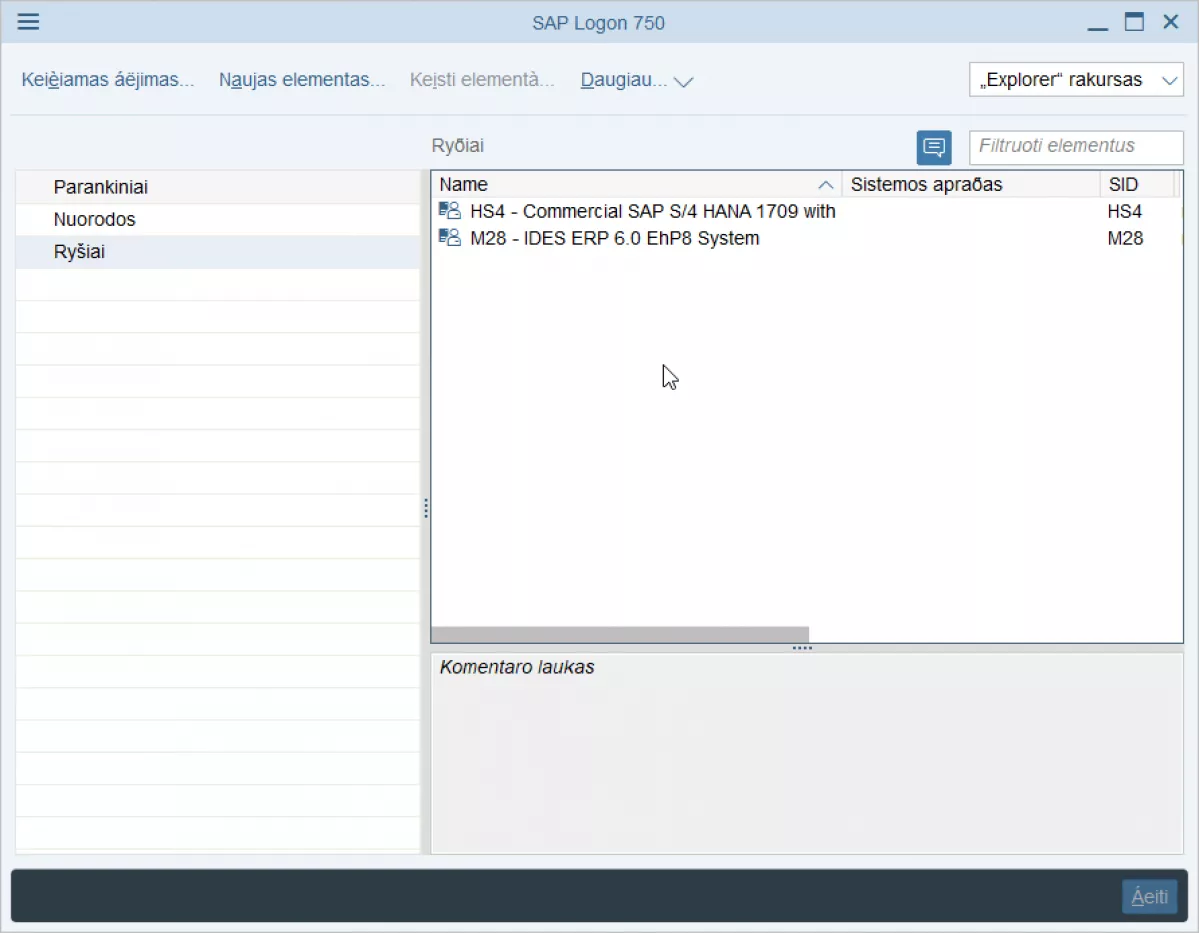This screenshot has height=933, width=1199.
Task: Select Ryšiai in the left tree
Action: coord(218,252)
